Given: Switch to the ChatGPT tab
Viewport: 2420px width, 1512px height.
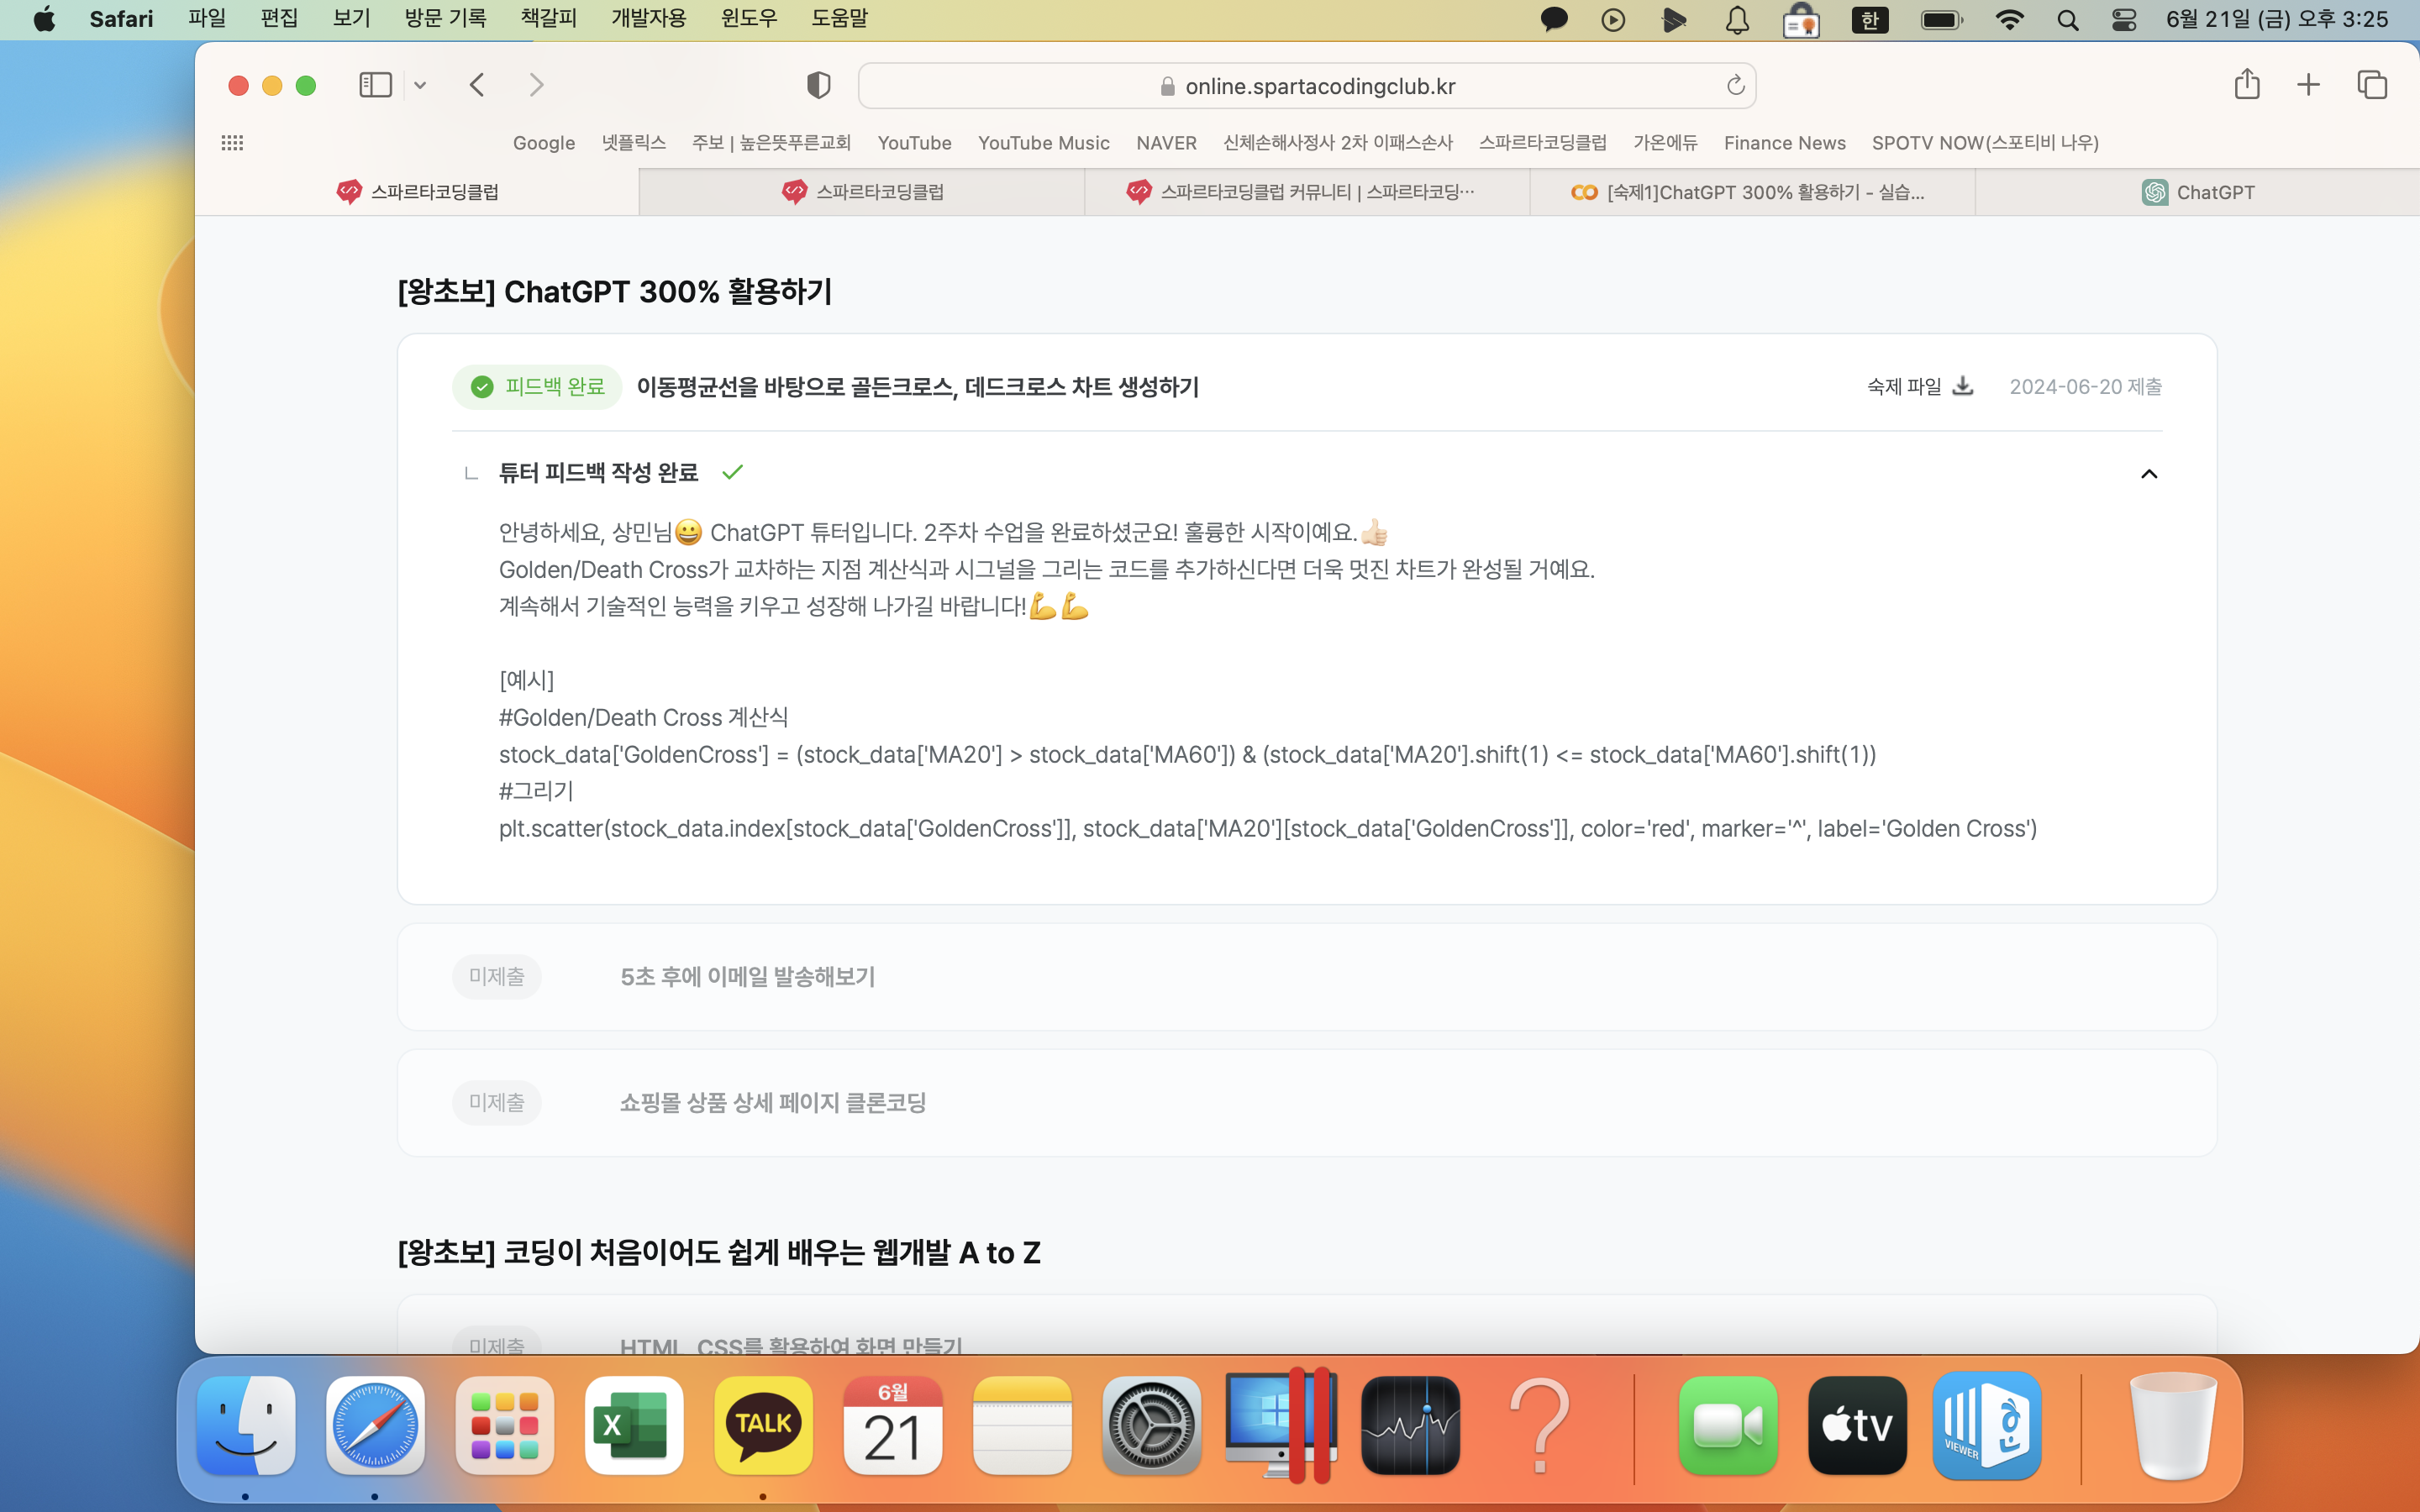Looking at the screenshot, I should point(2198,192).
